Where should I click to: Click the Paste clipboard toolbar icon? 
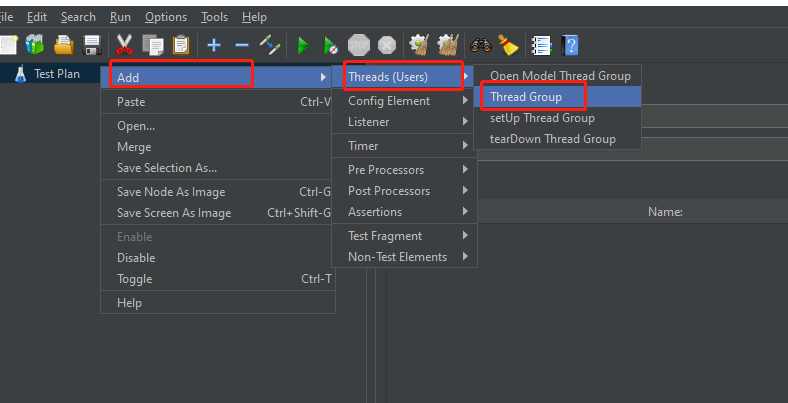181,45
